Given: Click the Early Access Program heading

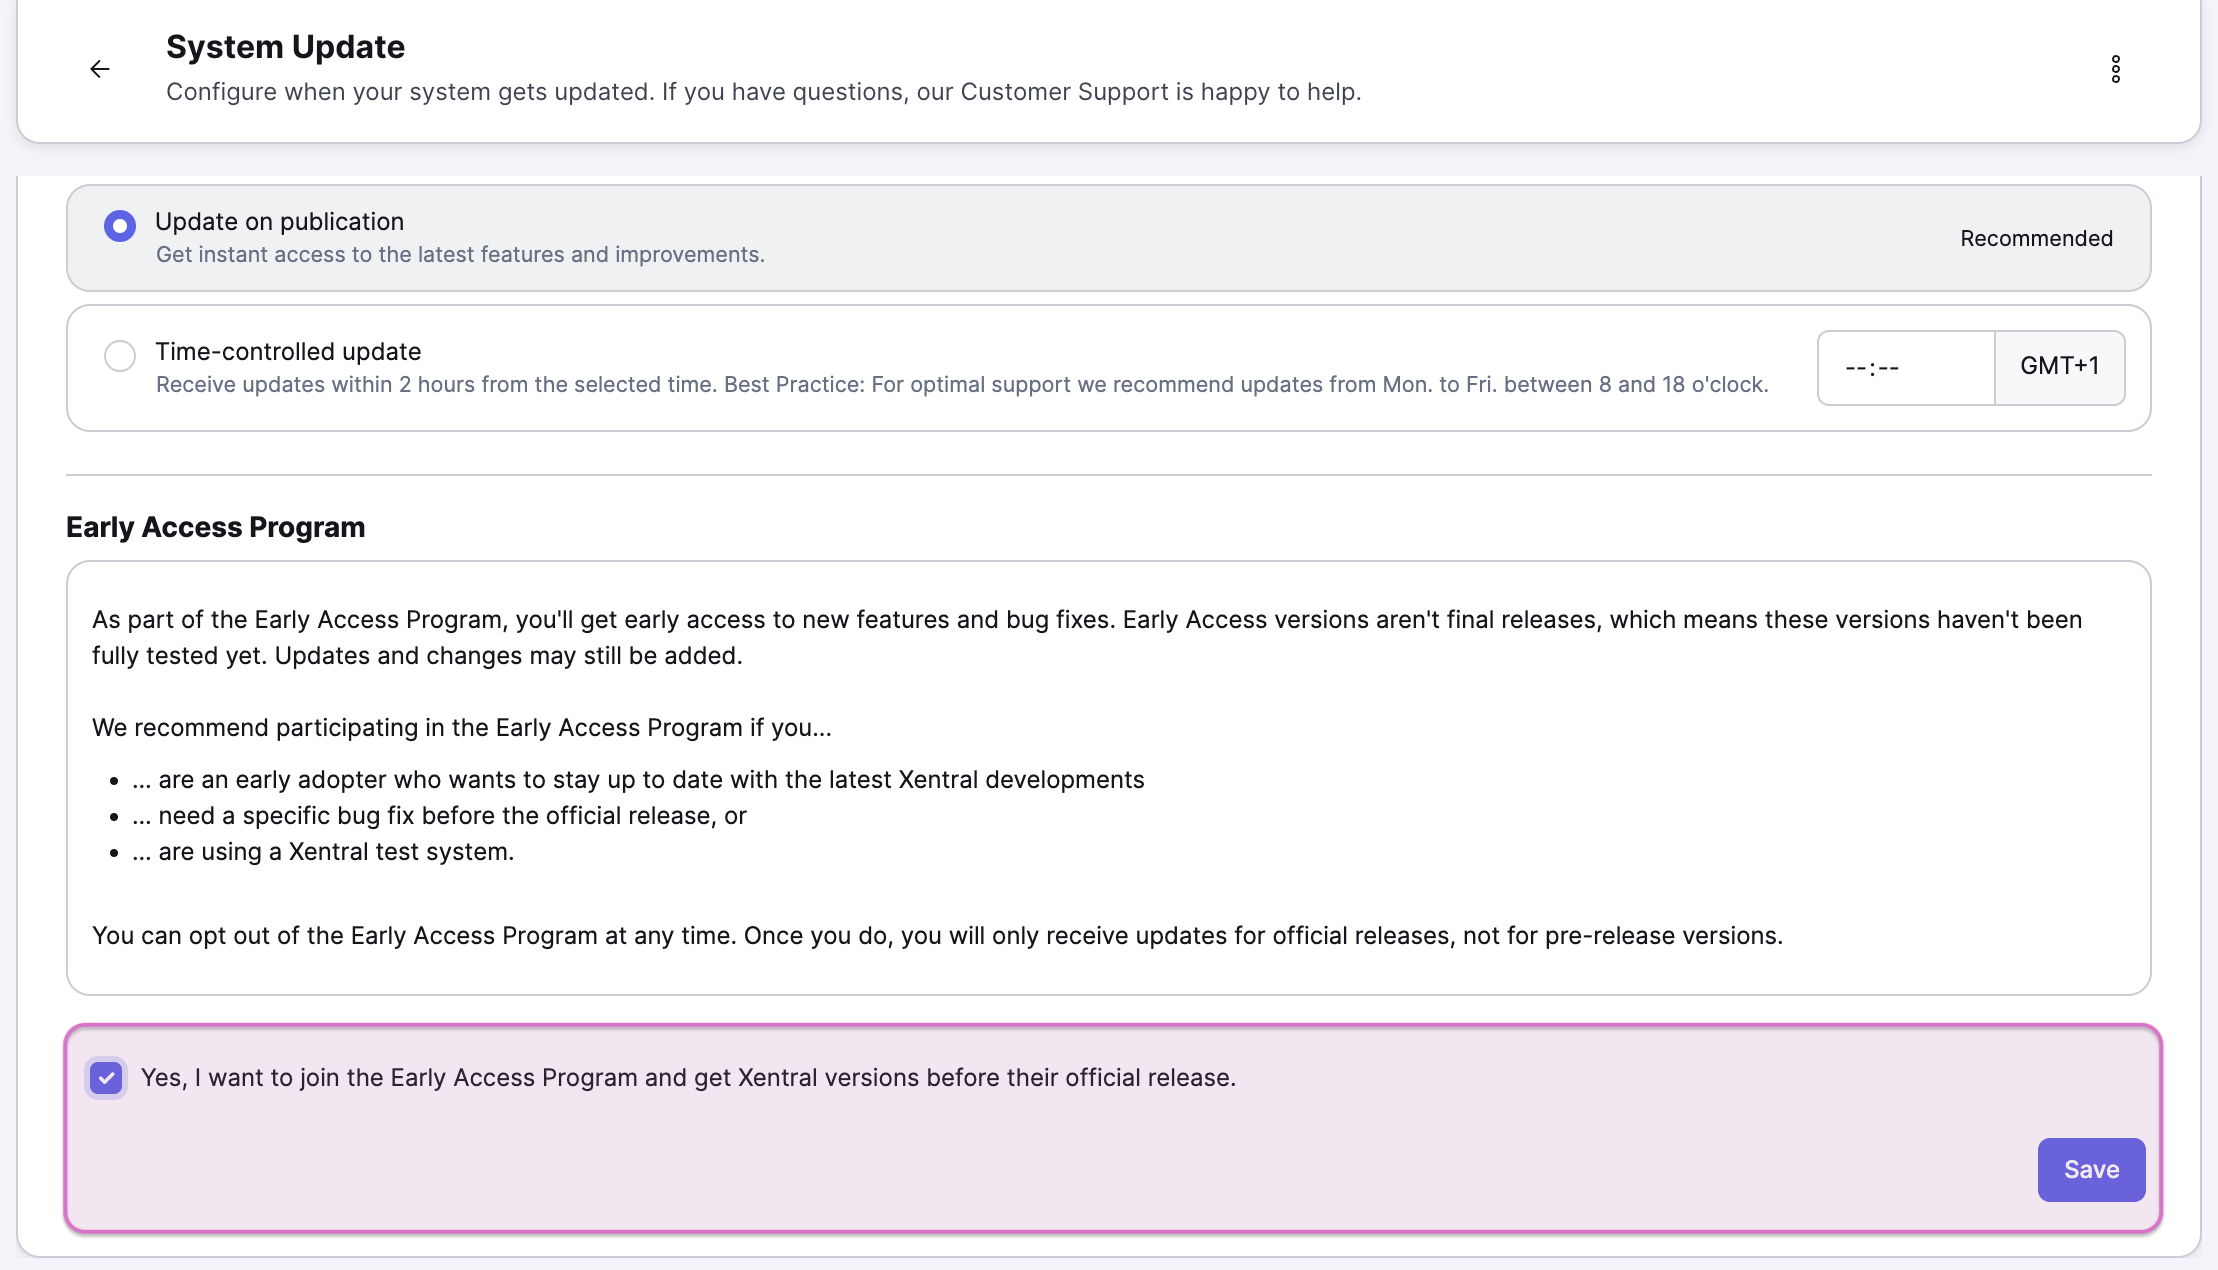Looking at the screenshot, I should coord(215,528).
